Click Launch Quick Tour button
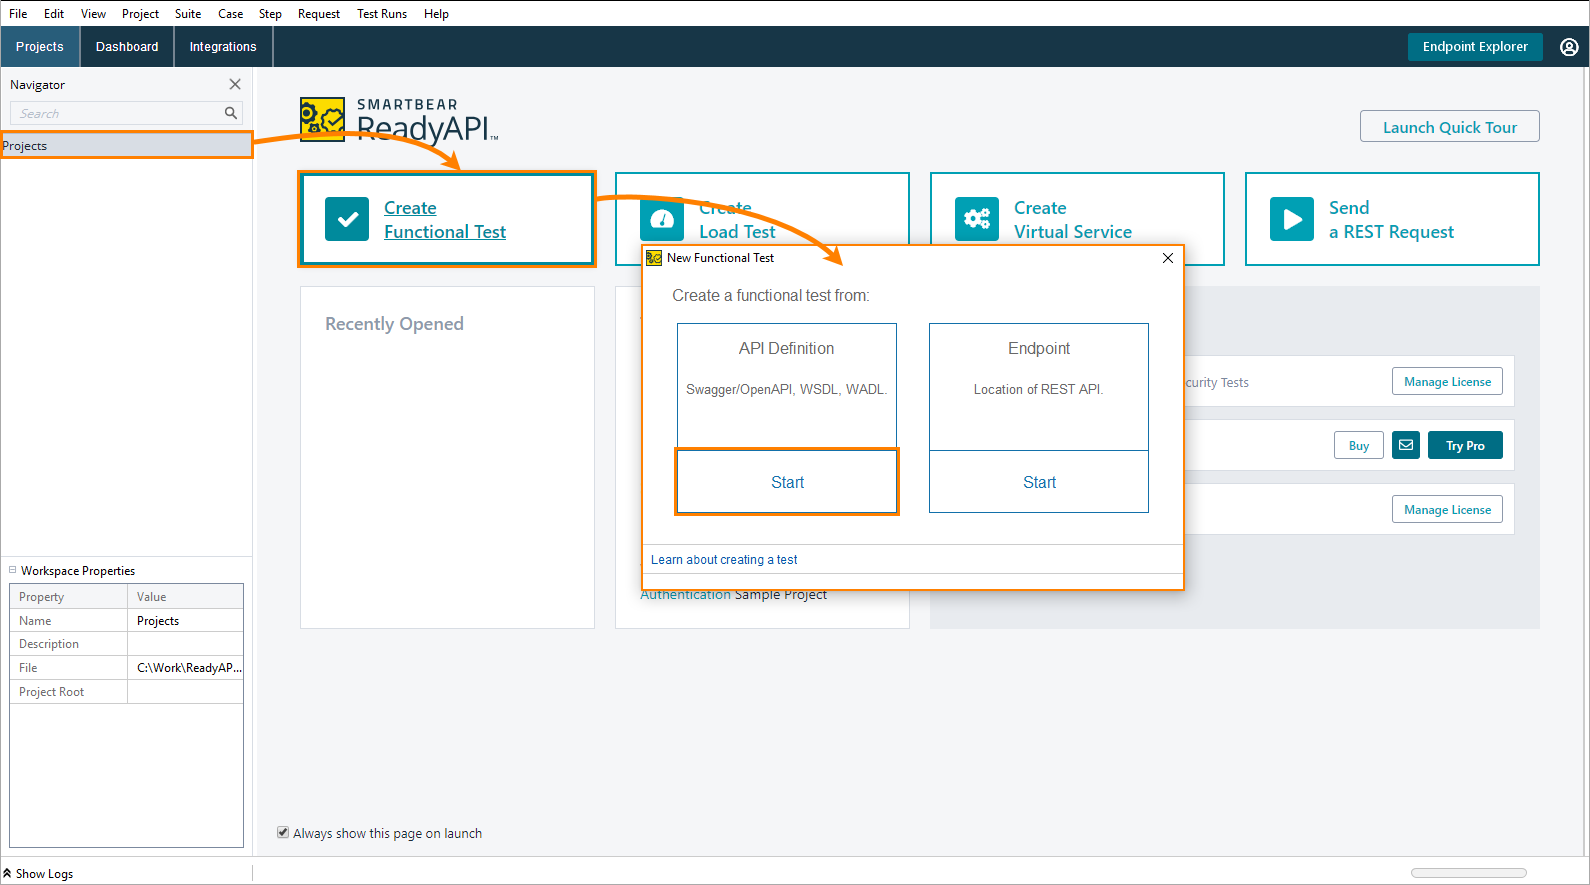 tap(1449, 127)
